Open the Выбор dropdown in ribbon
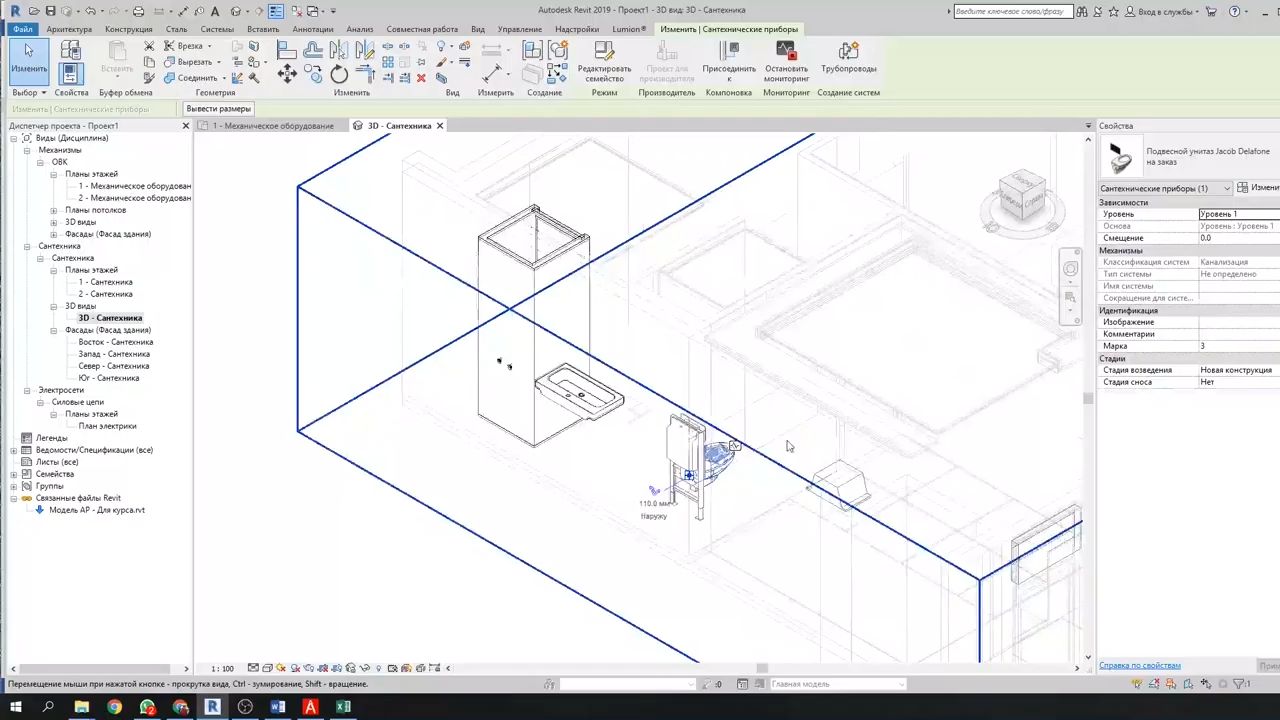1280x720 pixels. pos(30,93)
